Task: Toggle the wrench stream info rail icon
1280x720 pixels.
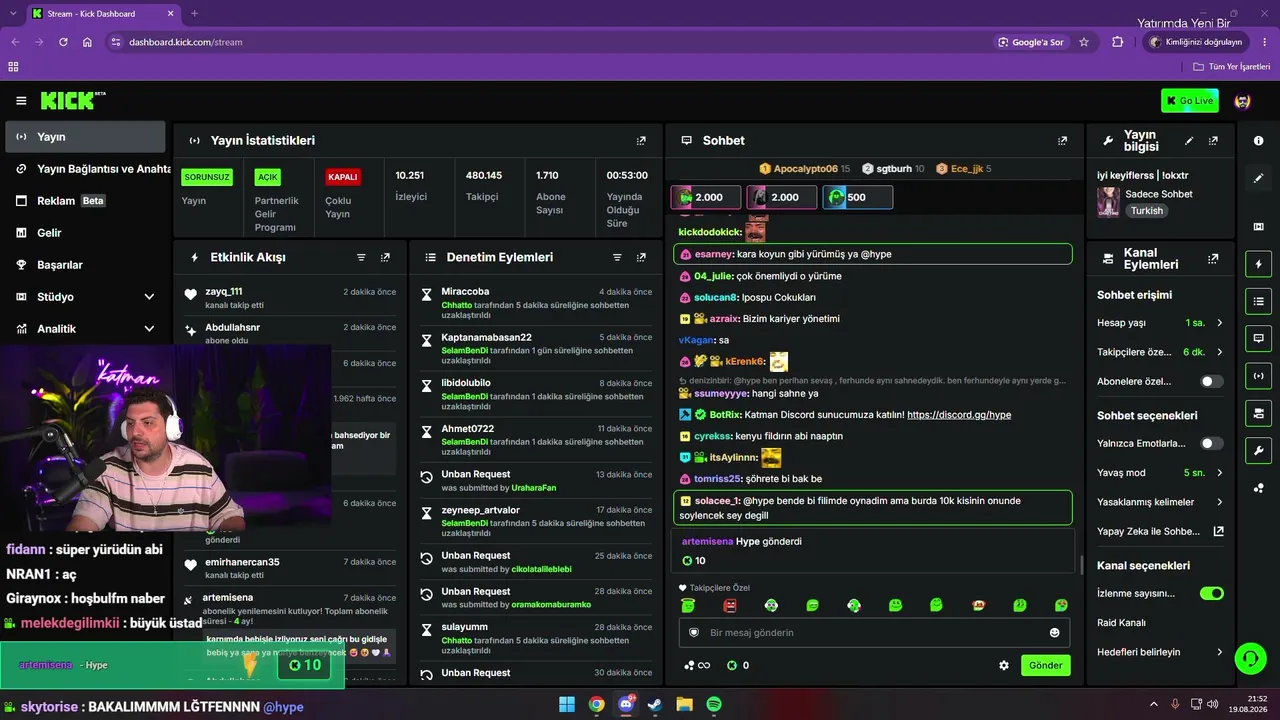Action: pos(1258,449)
